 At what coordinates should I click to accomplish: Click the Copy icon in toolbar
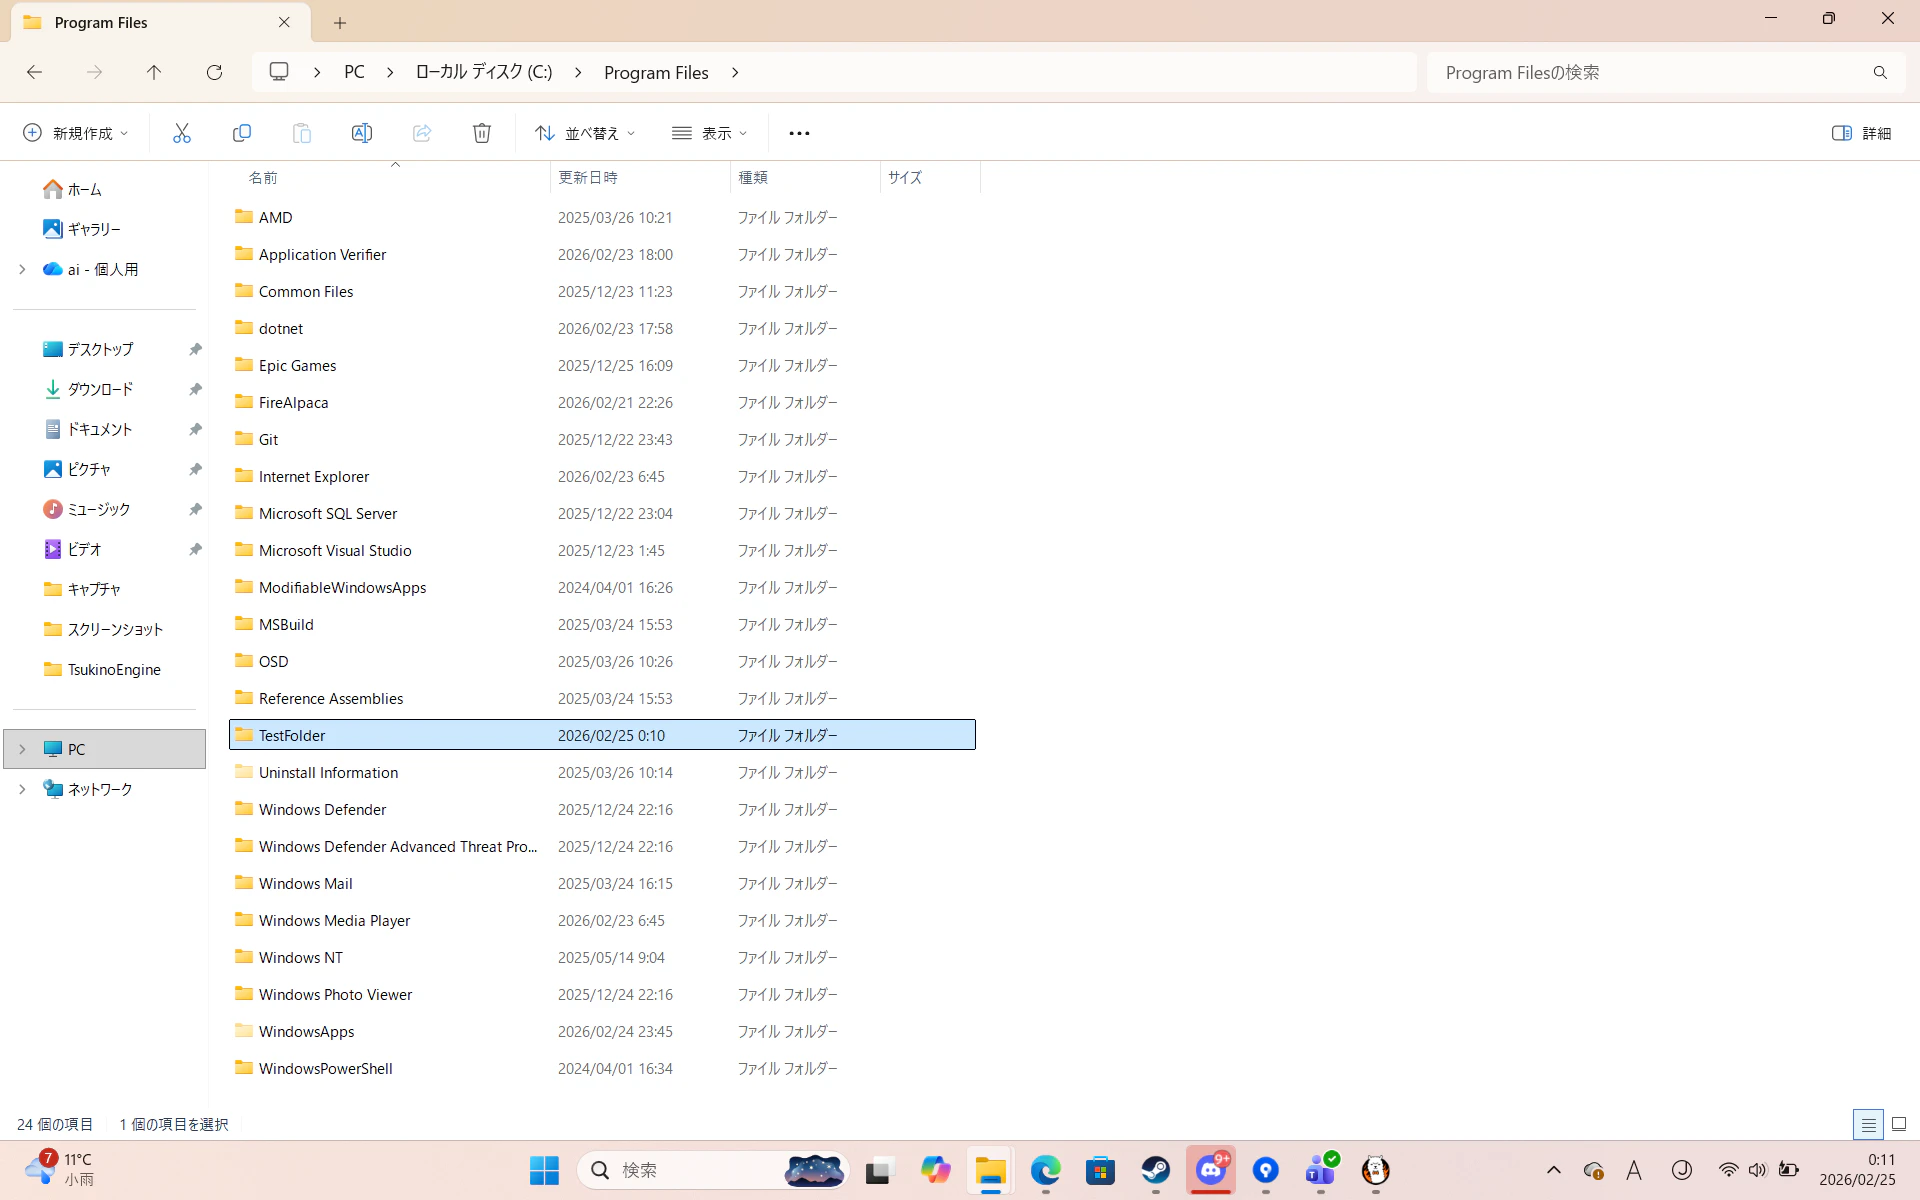tap(241, 133)
